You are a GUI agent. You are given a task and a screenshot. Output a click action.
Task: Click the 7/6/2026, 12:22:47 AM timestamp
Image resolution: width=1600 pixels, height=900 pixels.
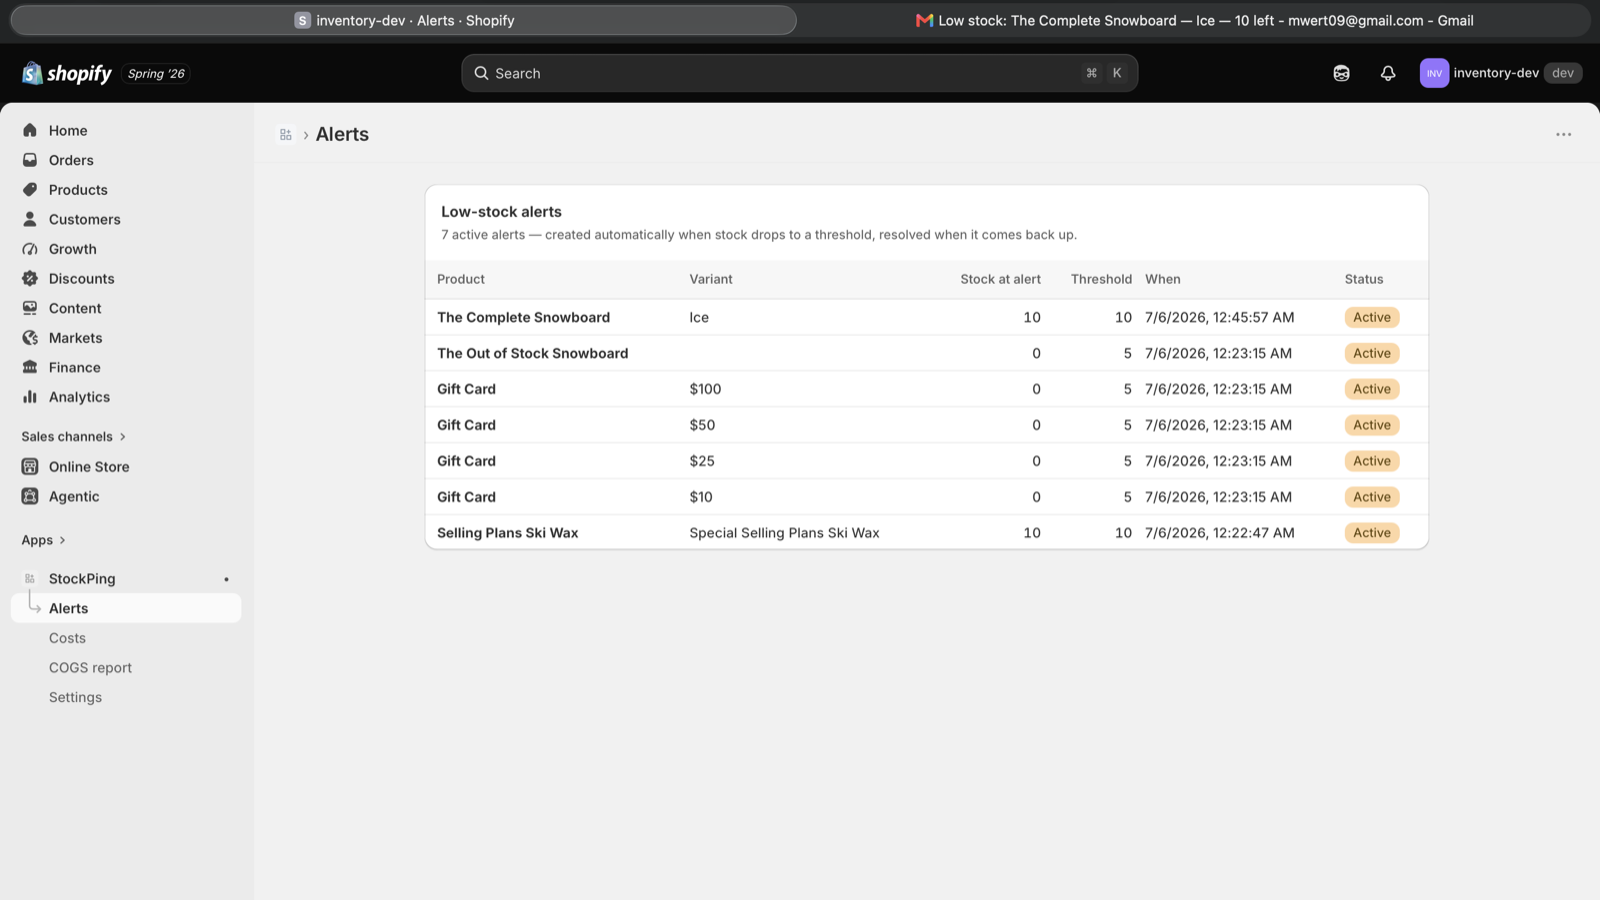click(x=1219, y=533)
